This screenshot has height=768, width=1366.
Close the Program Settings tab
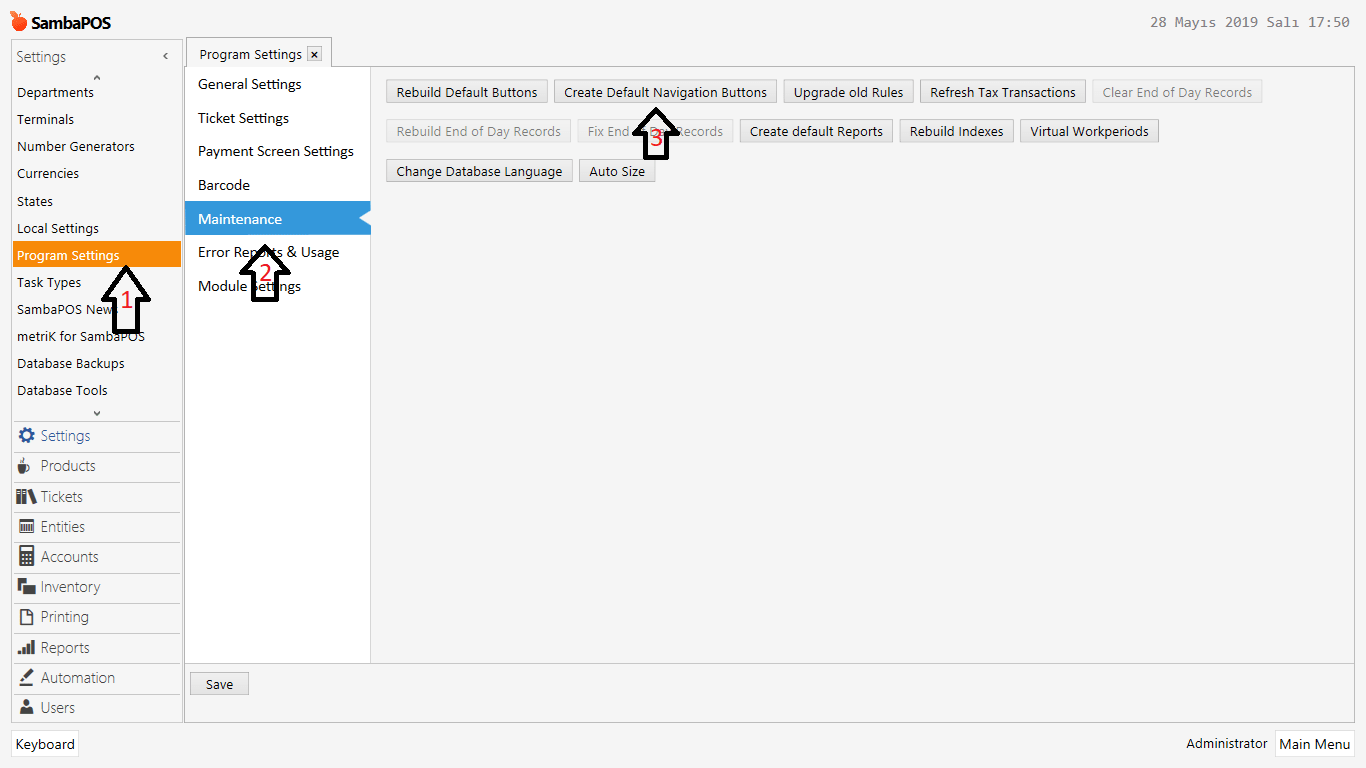click(x=314, y=53)
